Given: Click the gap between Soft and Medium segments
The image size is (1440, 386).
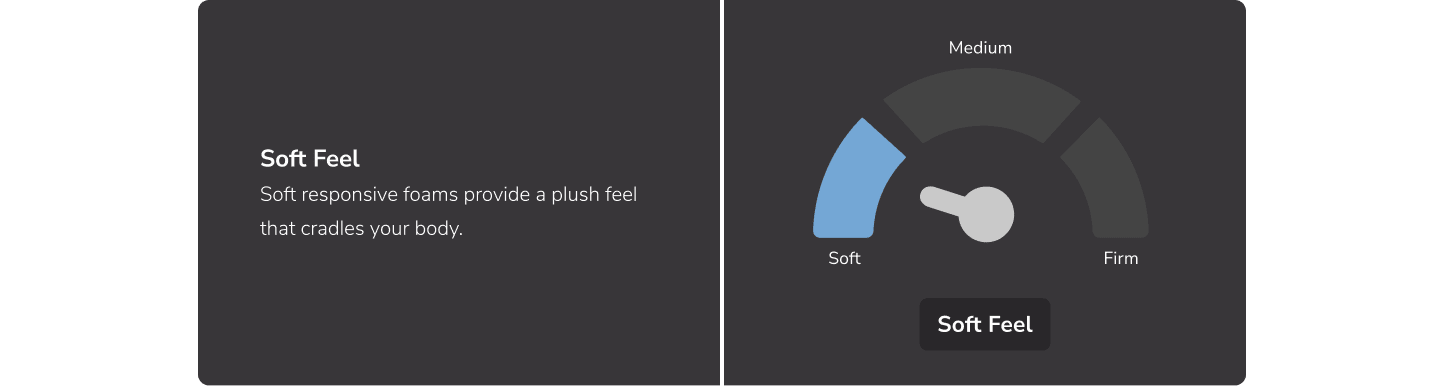Looking at the screenshot, I should [x=893, y=128].
